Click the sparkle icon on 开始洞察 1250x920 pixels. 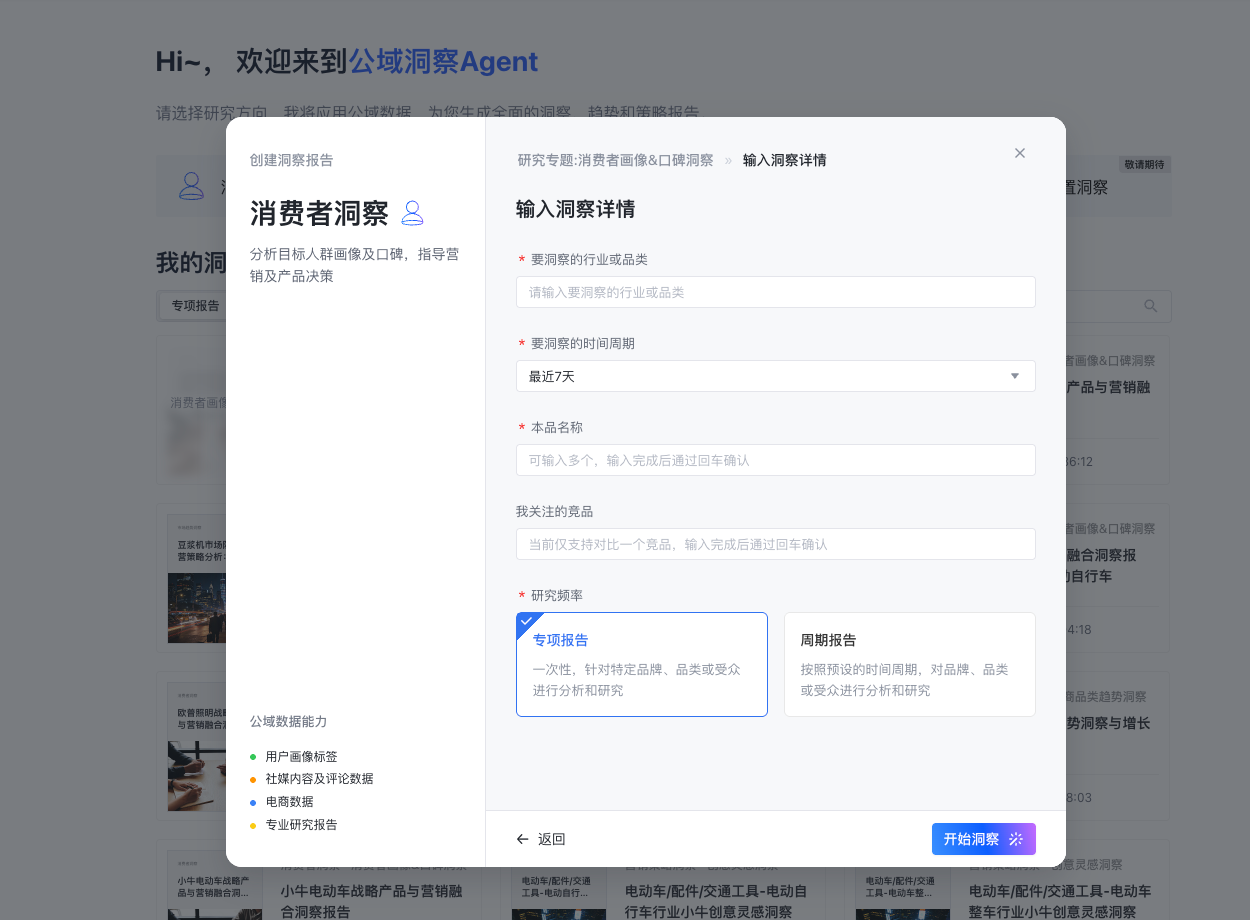point(1016,839)
